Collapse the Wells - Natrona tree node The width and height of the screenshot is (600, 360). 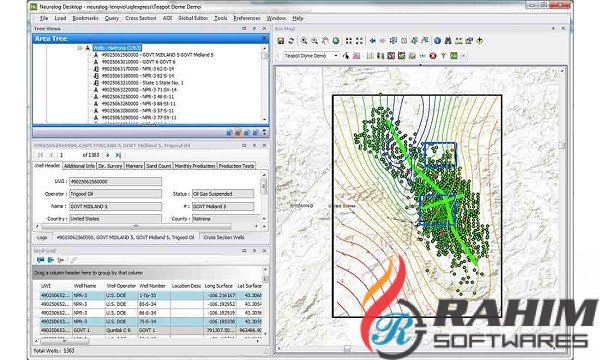(x=80, y=48)
